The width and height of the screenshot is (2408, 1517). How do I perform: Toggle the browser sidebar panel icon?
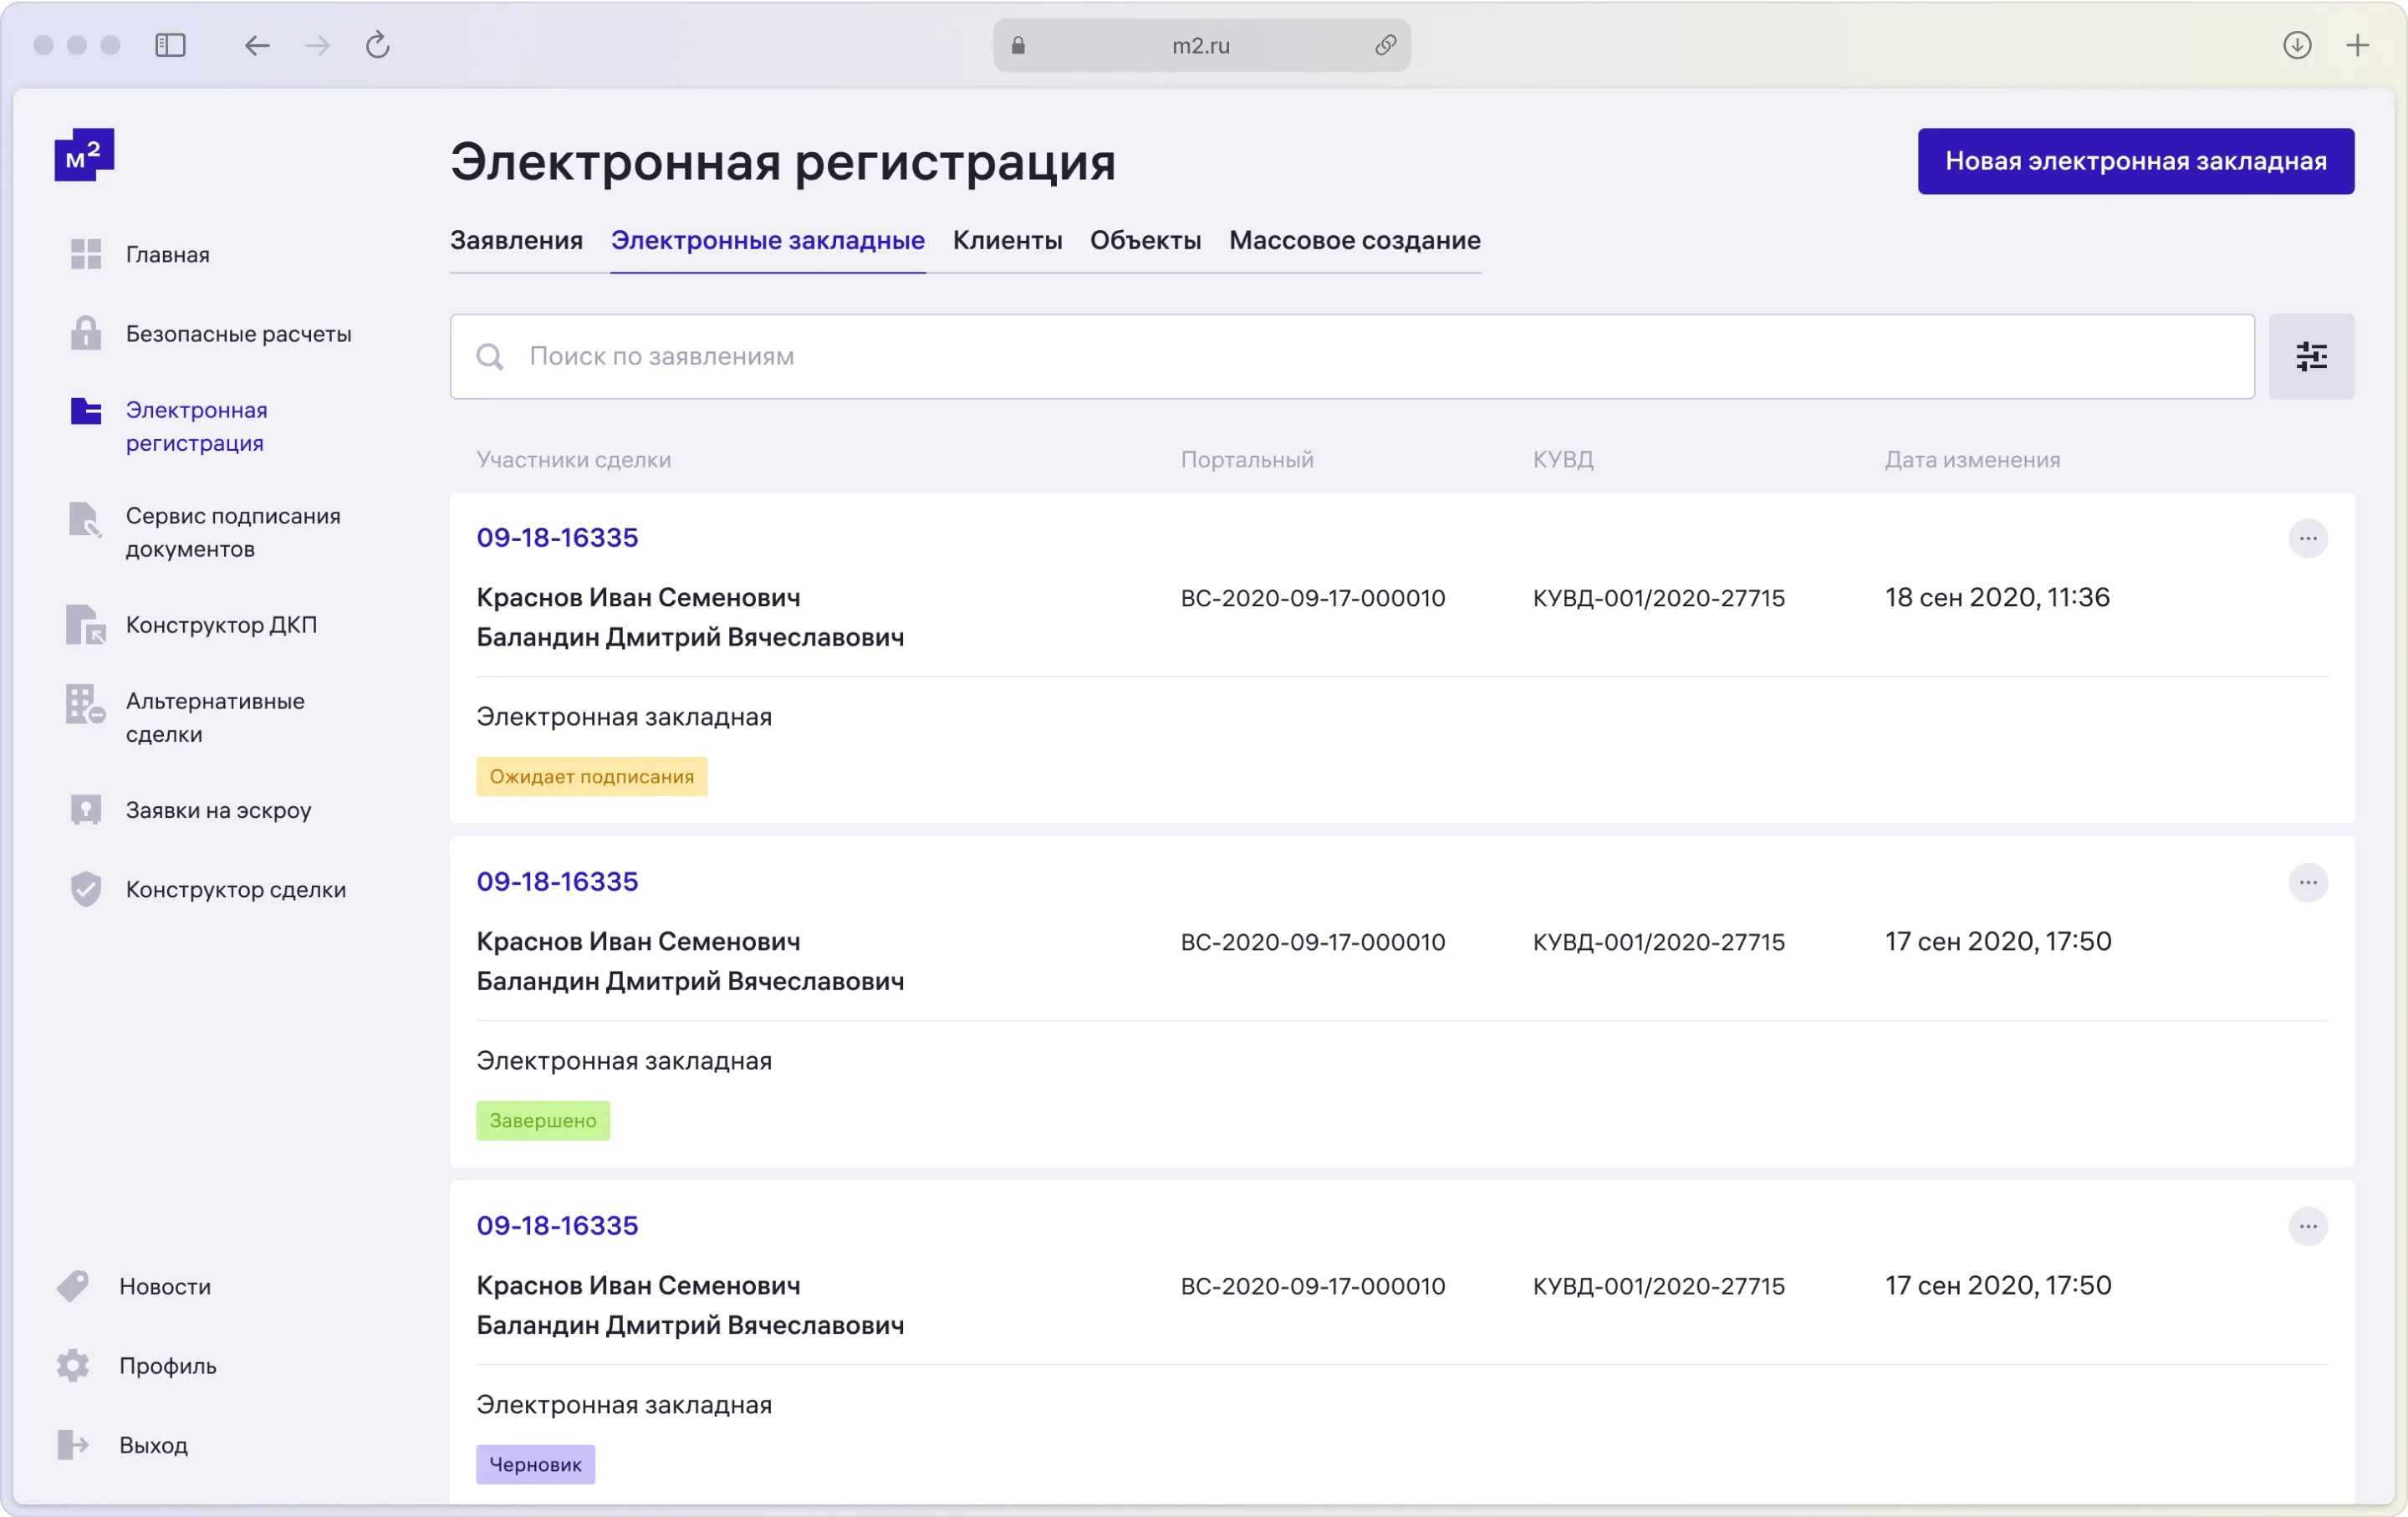pyautogui.click(x=171, y=45)
